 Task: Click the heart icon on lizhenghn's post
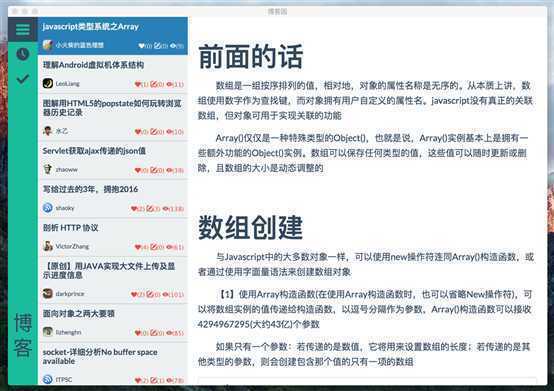point(138,333)
